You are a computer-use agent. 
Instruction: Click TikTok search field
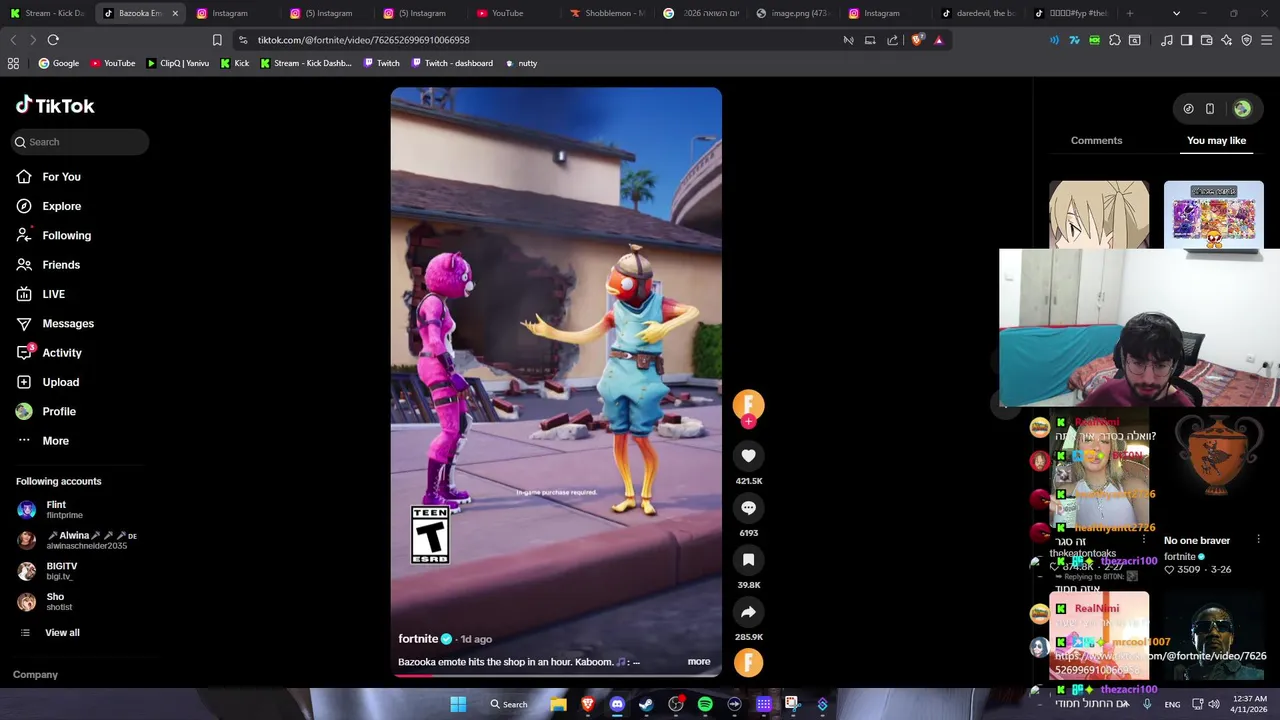pyautogui.click(x=80, y=142)
